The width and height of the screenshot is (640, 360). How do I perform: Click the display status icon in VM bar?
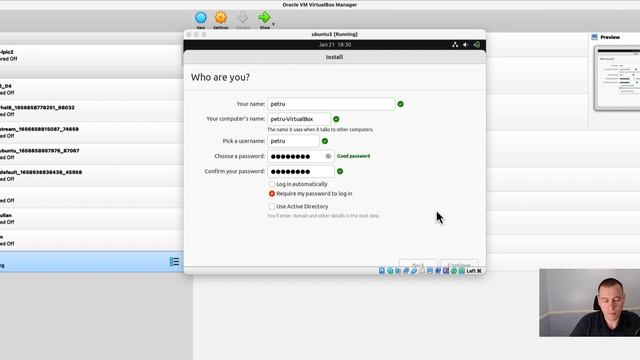430,271
